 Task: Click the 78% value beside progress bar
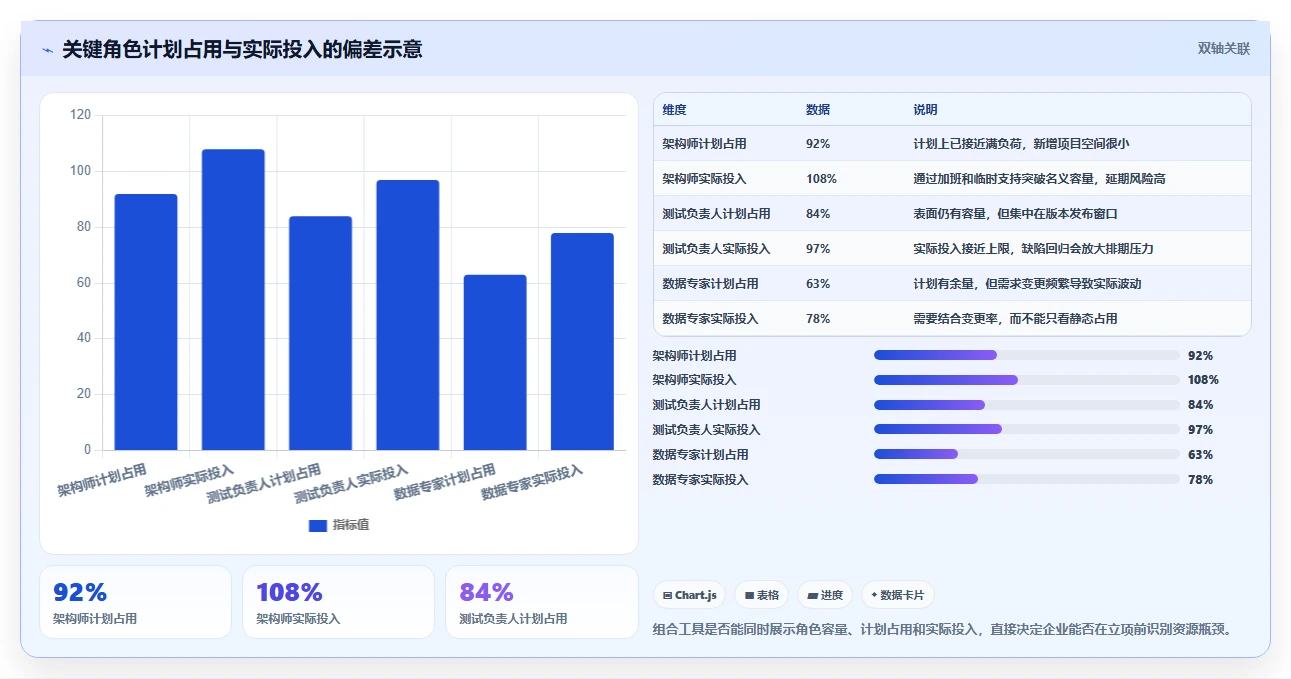point(1200,480)
